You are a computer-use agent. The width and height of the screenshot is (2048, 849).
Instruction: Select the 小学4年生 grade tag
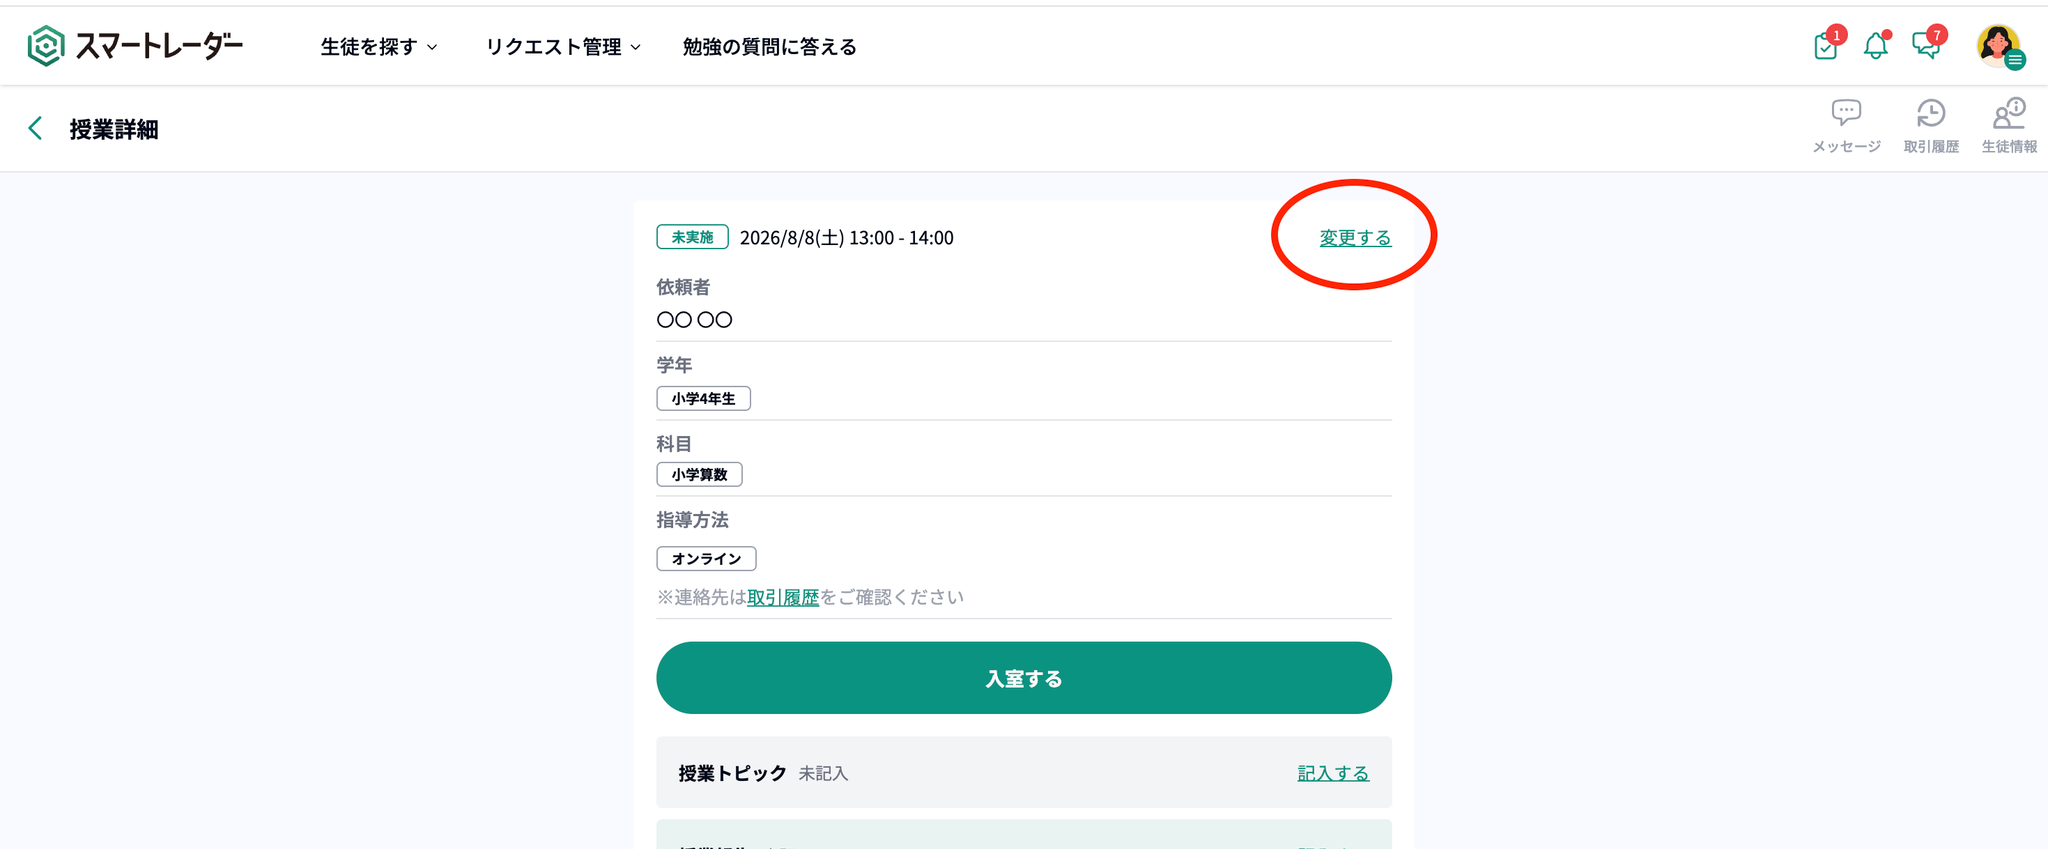point(703,398)
